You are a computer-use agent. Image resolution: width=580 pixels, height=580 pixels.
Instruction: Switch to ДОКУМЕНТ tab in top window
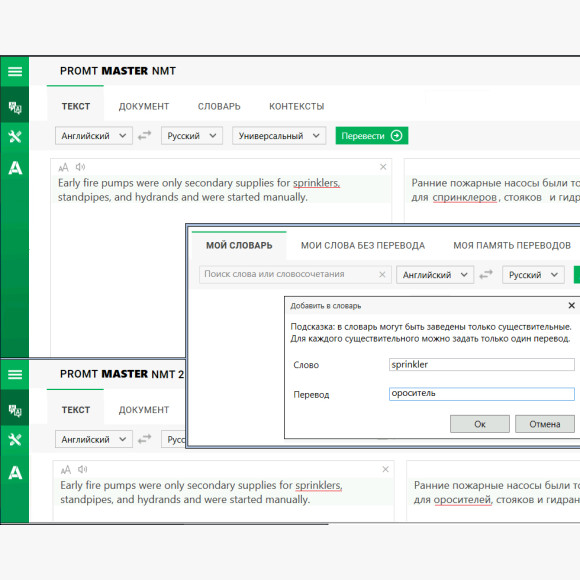[x=144, y=107]
